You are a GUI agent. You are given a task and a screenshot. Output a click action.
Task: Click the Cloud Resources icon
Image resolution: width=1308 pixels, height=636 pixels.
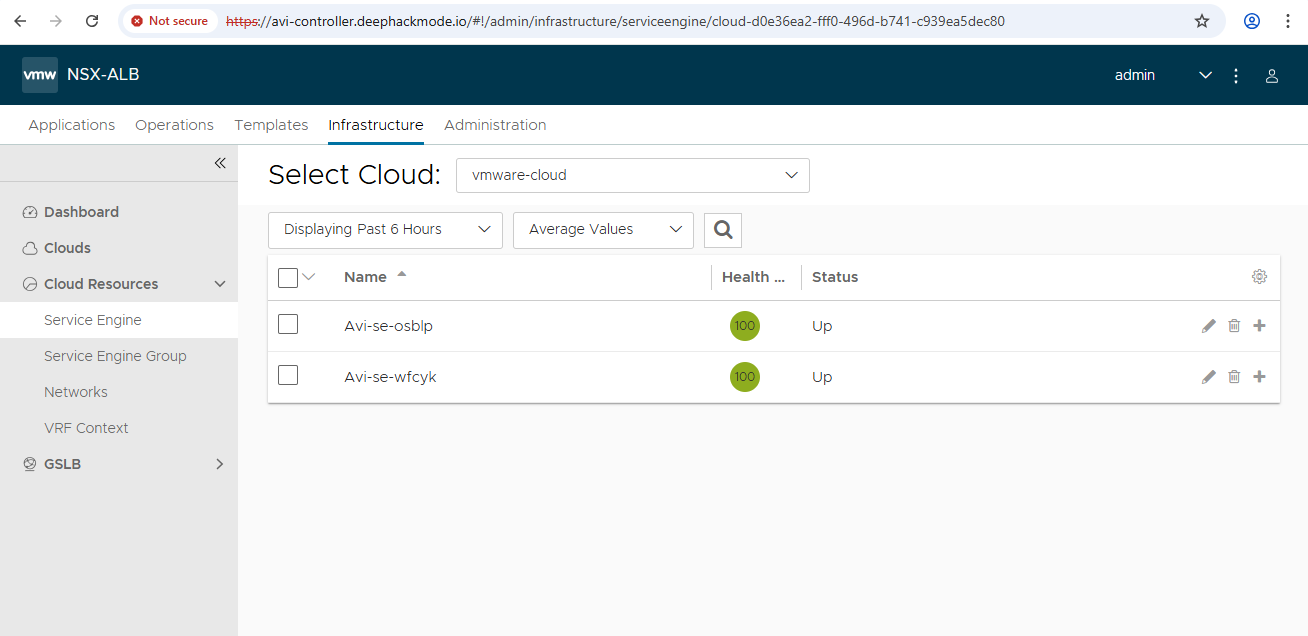tap(29, 284)
